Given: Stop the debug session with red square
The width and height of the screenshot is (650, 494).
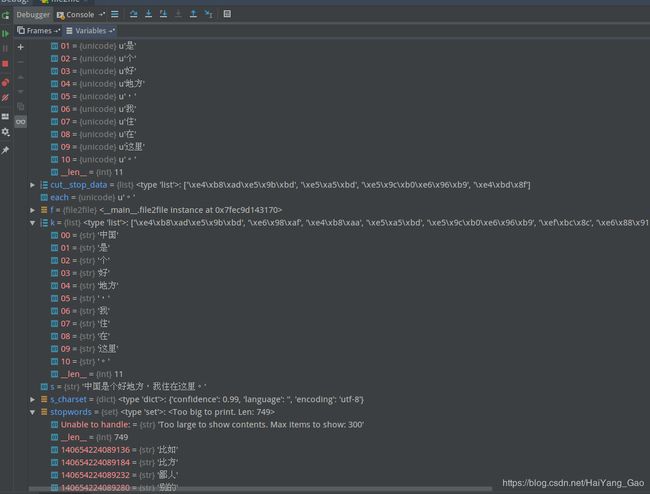Looking at the screenshot, I should 5,64.
